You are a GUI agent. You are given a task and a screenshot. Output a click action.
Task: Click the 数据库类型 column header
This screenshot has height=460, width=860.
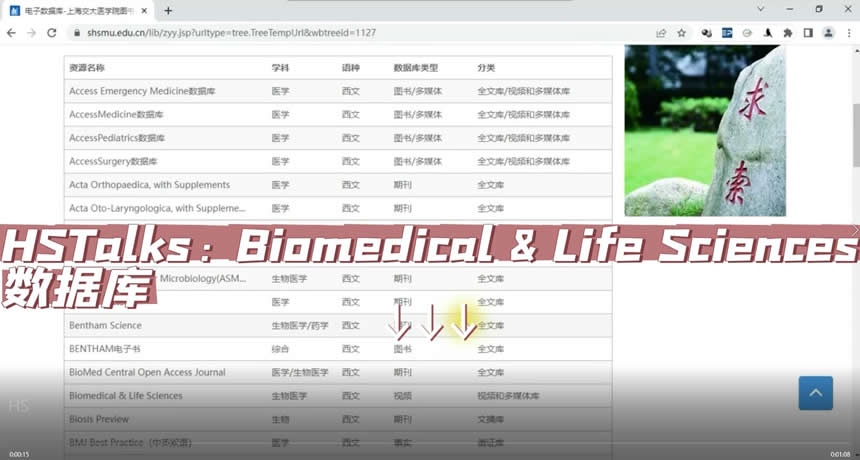416,68
